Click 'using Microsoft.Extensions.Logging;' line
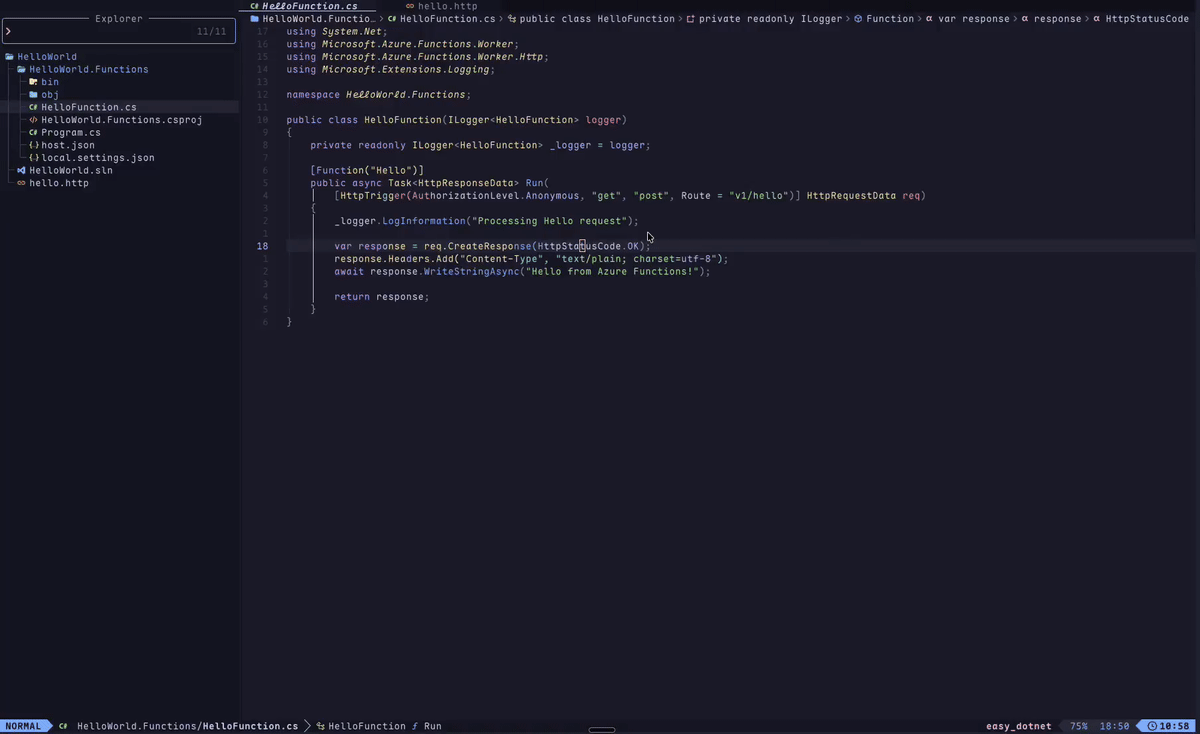 390,69
